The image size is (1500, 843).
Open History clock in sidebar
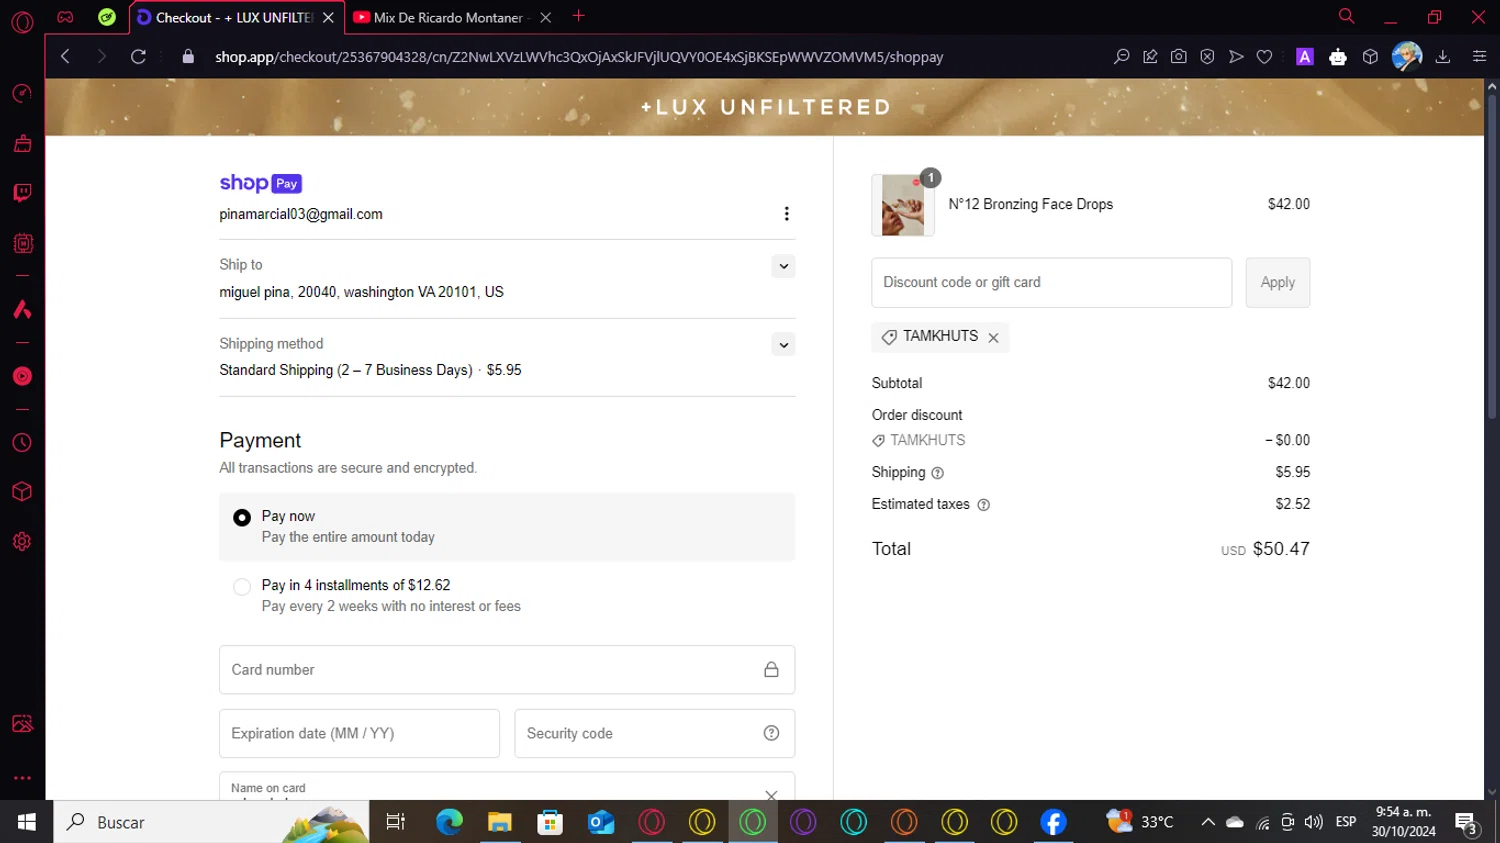(x=22, y=443)
